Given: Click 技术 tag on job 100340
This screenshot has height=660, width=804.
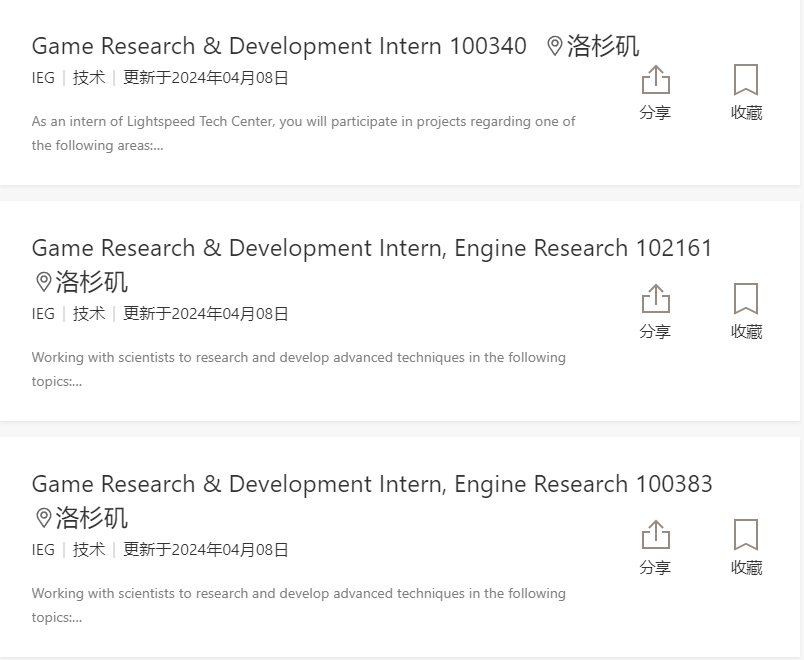Looking at the screenshot, I should pyautogui.click(x=89, y=78).
